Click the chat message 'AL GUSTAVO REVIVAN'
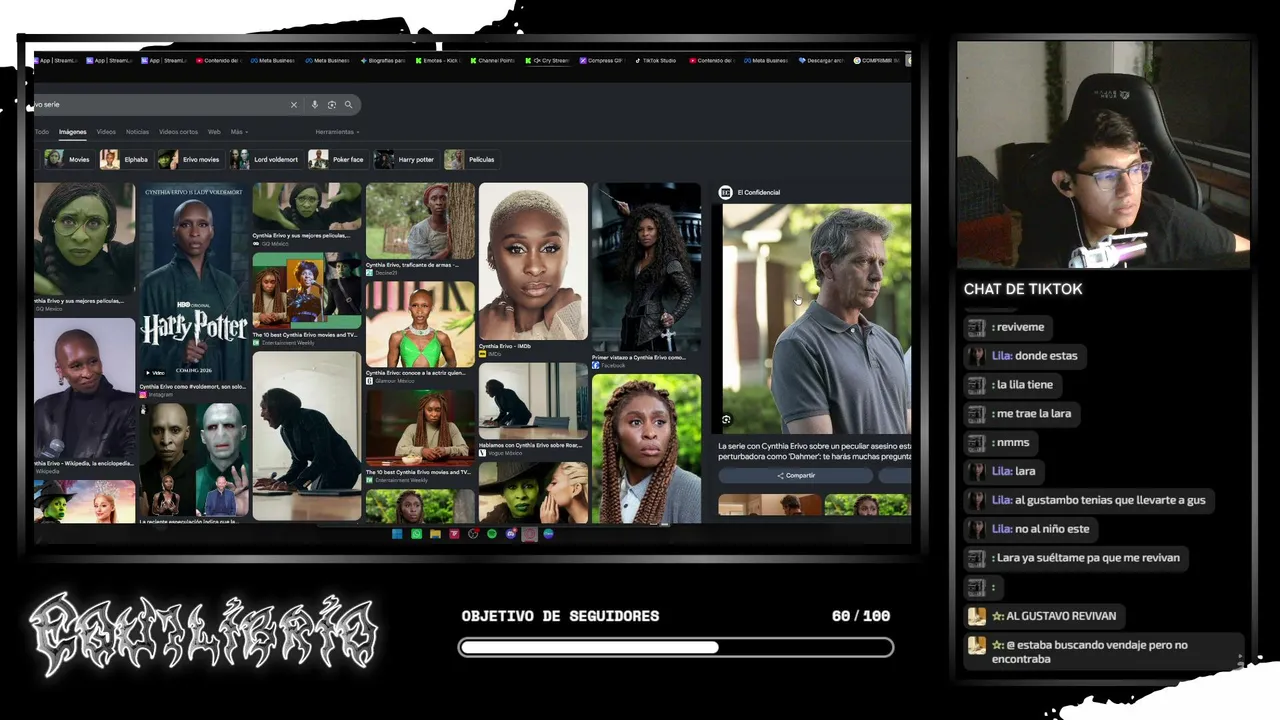 coord(1061,616)
